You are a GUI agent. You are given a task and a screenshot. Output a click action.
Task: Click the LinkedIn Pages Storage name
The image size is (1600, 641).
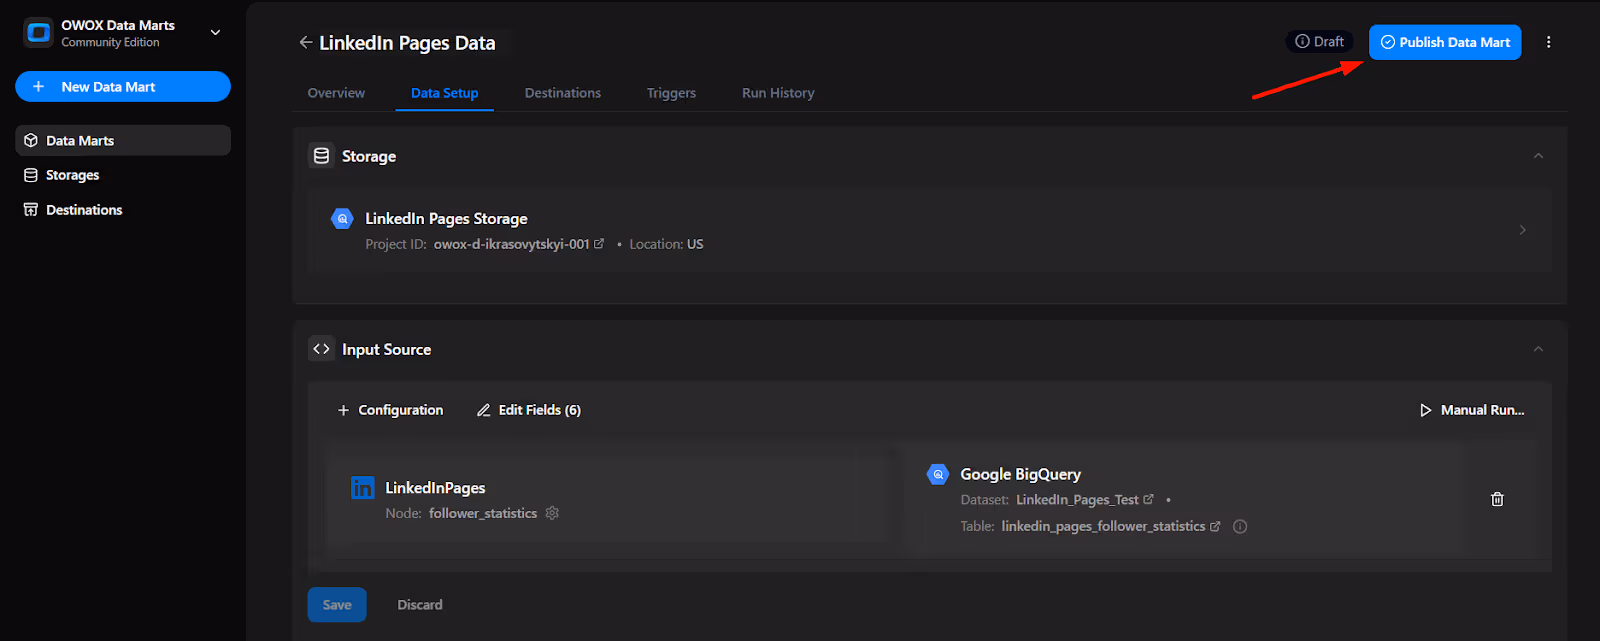click(446, 218)
